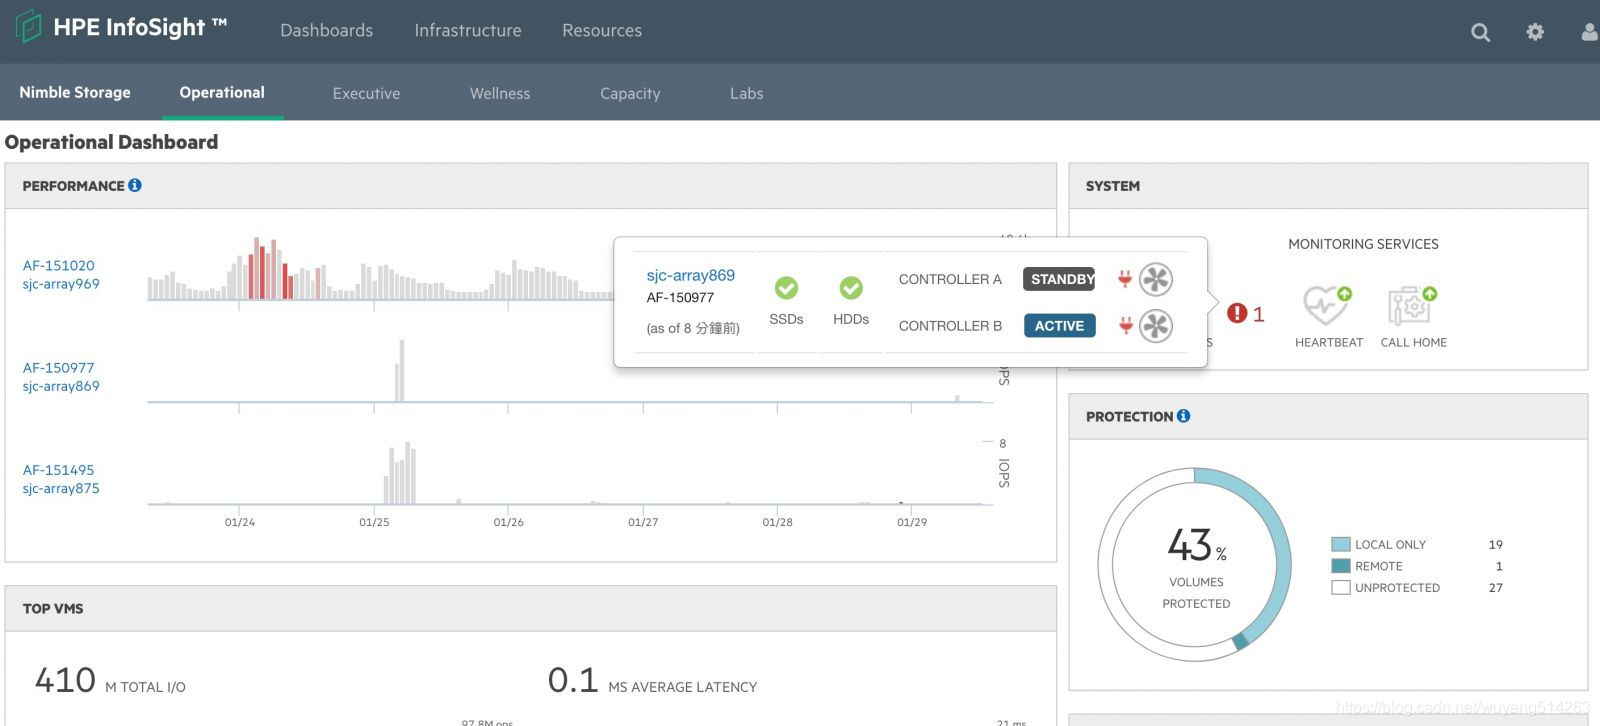Click the Monitoring Services heading
Viewport: 1600px width, 726px height.
[x=1363, y=244]
